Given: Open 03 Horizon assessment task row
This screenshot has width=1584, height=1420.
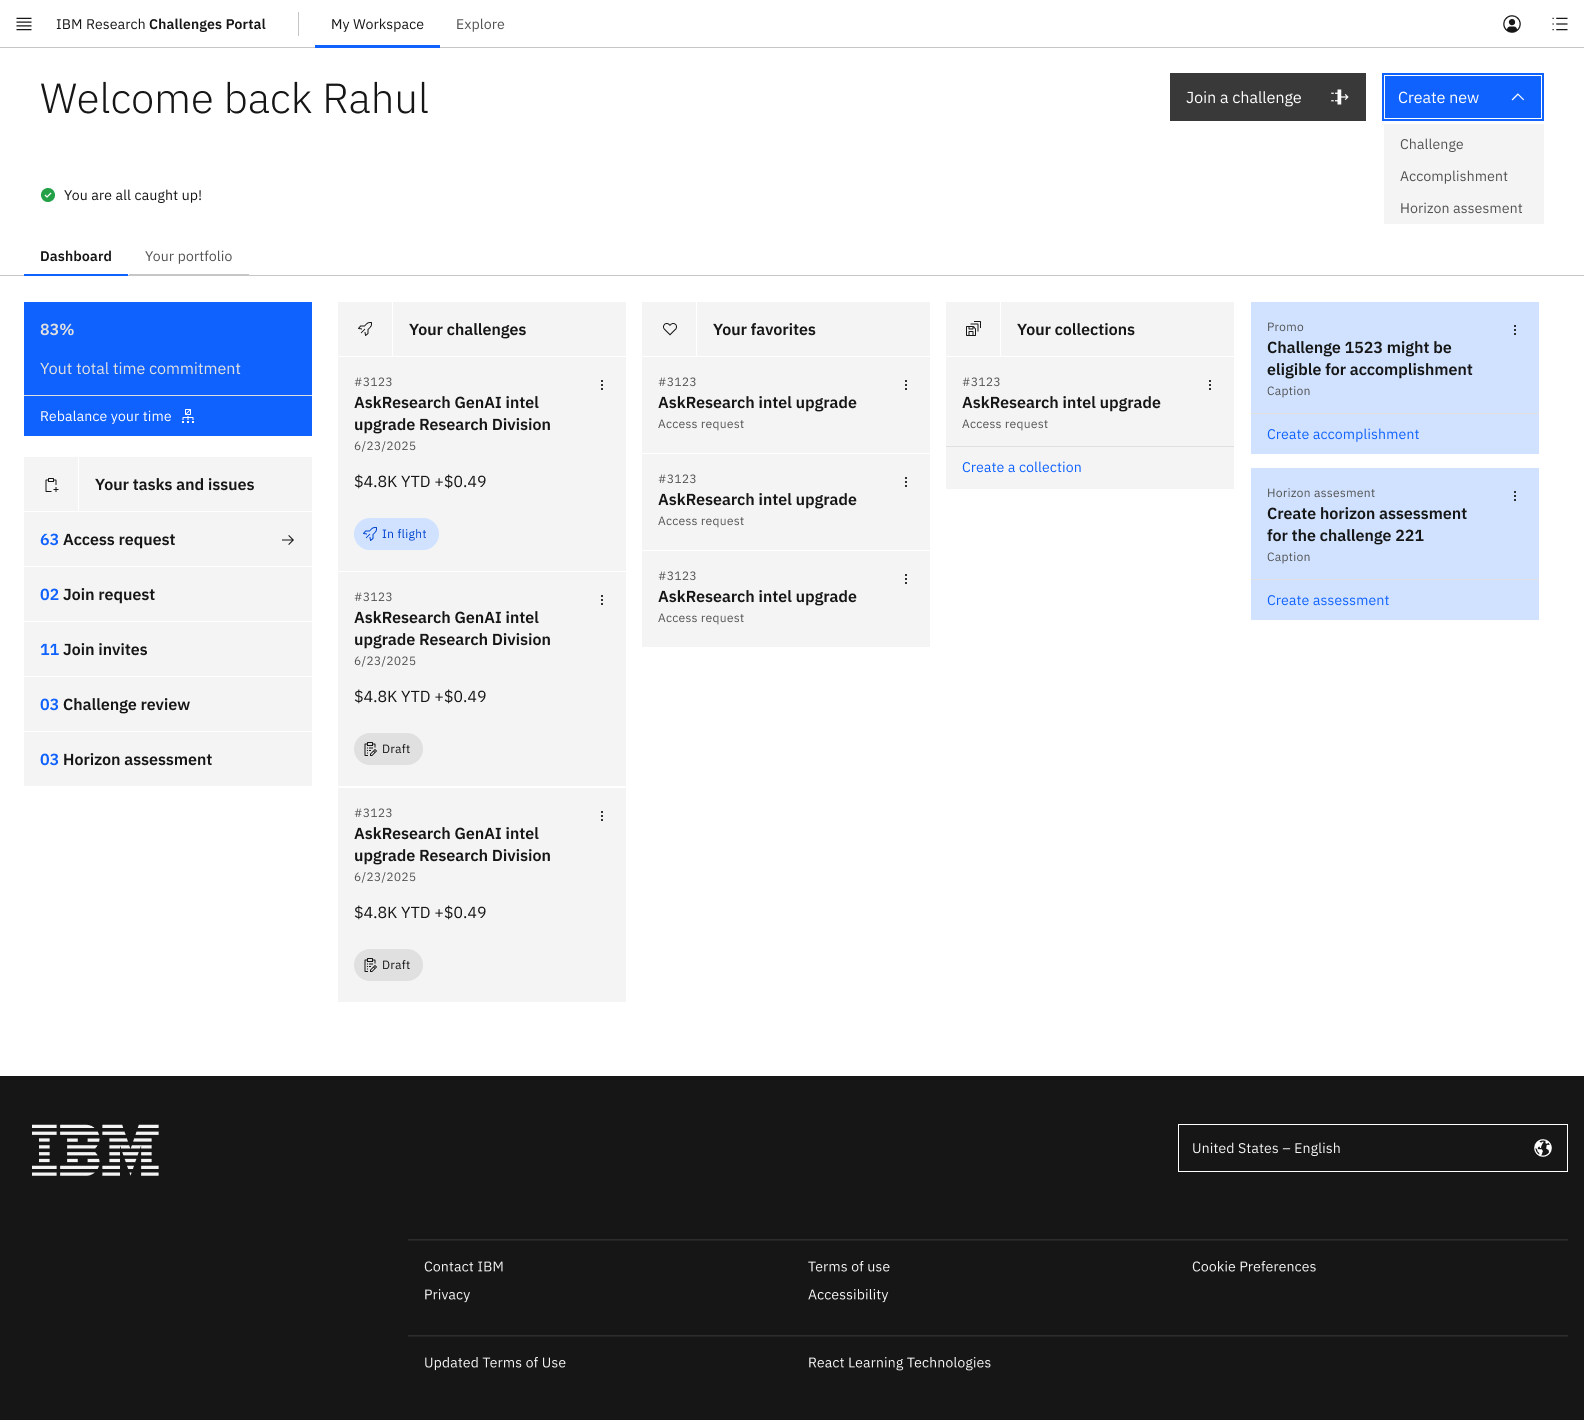Looking at the screenshot, I should point(168,759).
